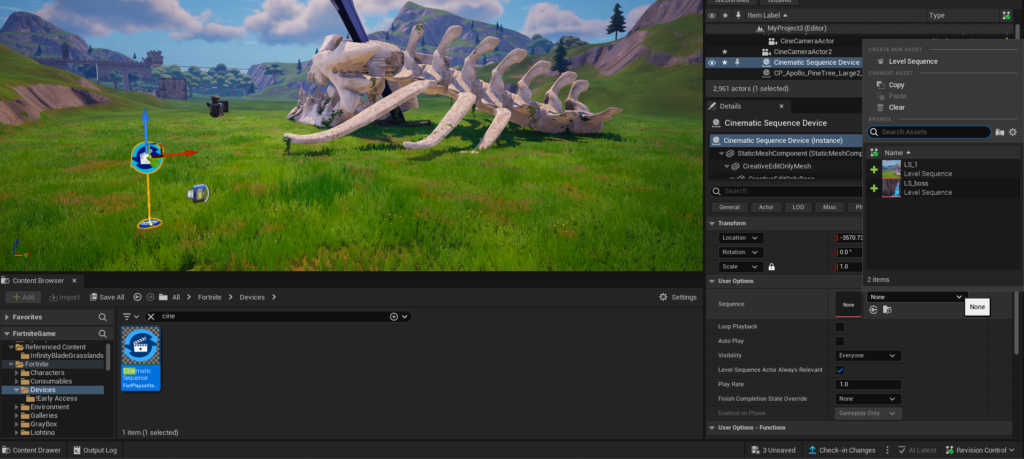Toggle the Loop Playback checkbox
Image resolution: width=1024 pixels, height=459 pixels.
point(840,326)
